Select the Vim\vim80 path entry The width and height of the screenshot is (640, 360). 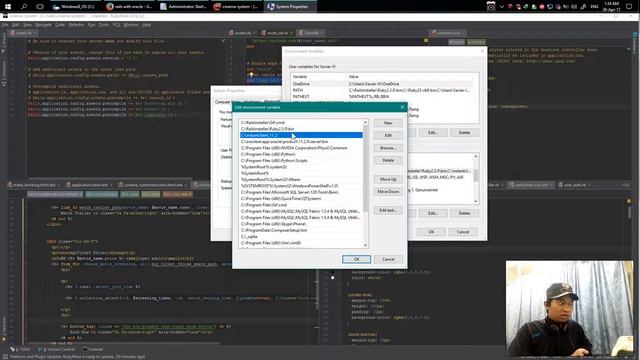[x=301, y=243]
